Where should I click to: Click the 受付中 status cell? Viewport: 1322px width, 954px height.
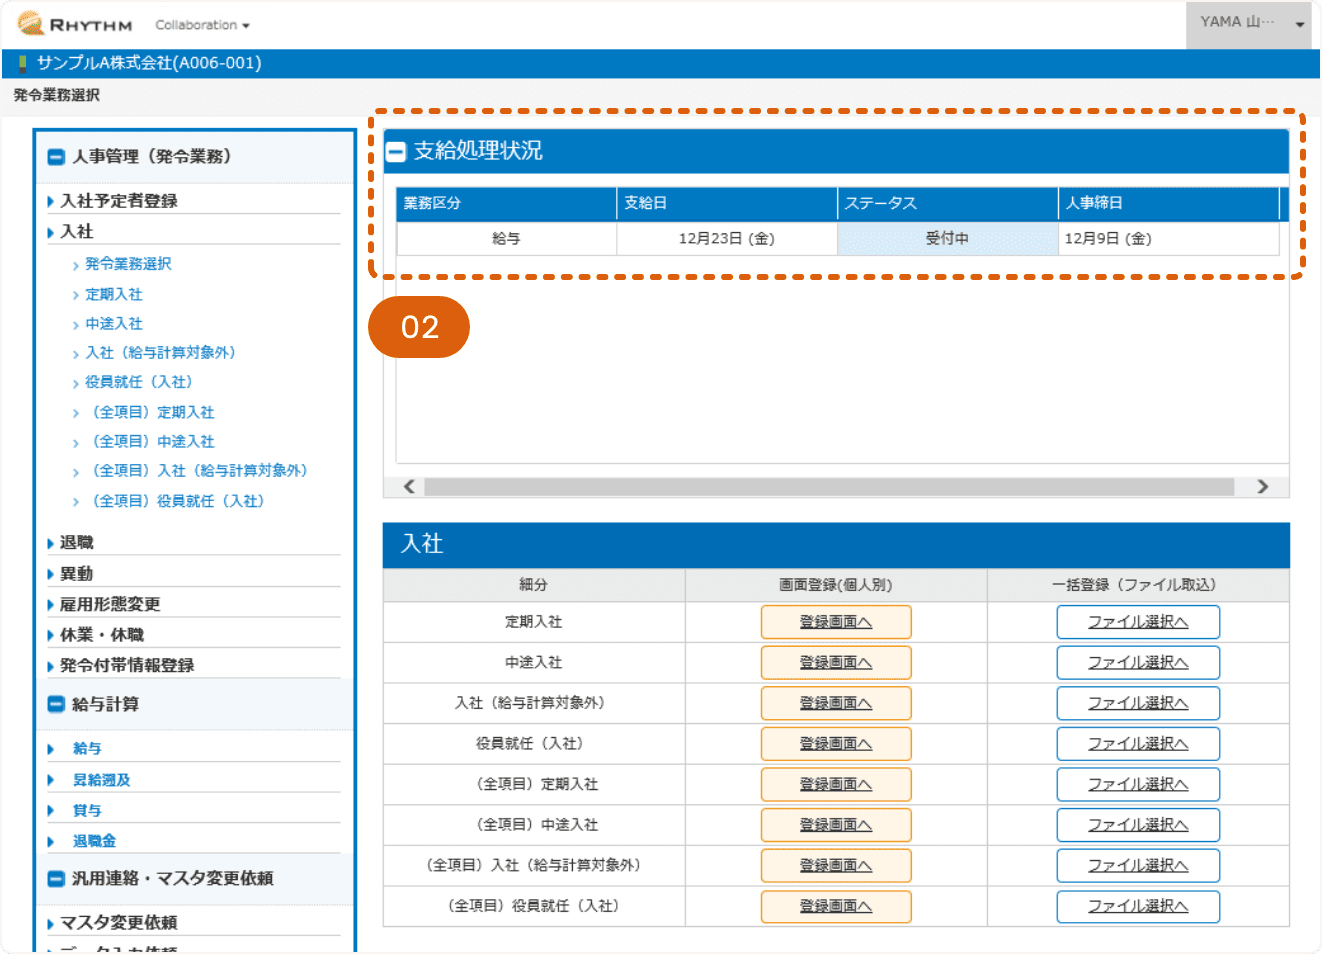click(947, 239)
